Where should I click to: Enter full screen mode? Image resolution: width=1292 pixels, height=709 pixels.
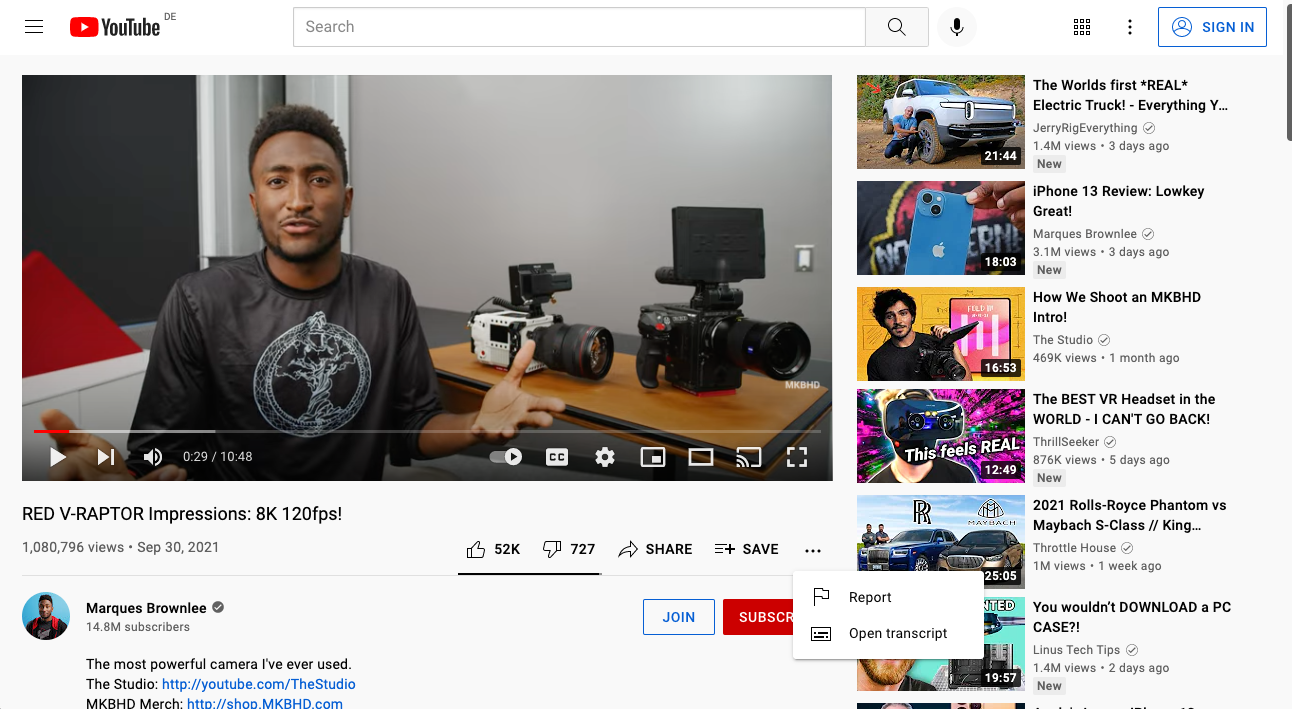tap(797, 457)
